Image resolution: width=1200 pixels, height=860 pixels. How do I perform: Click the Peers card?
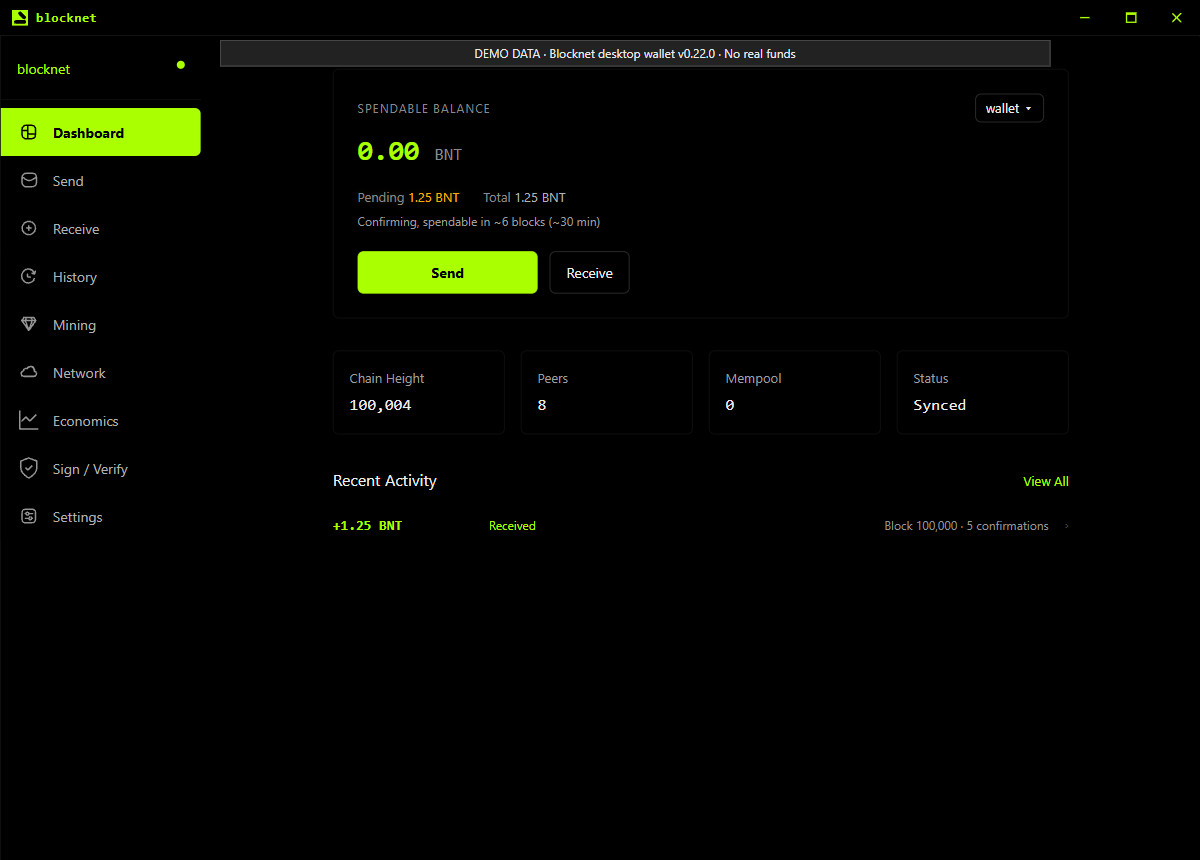click(x=607, y=392)
